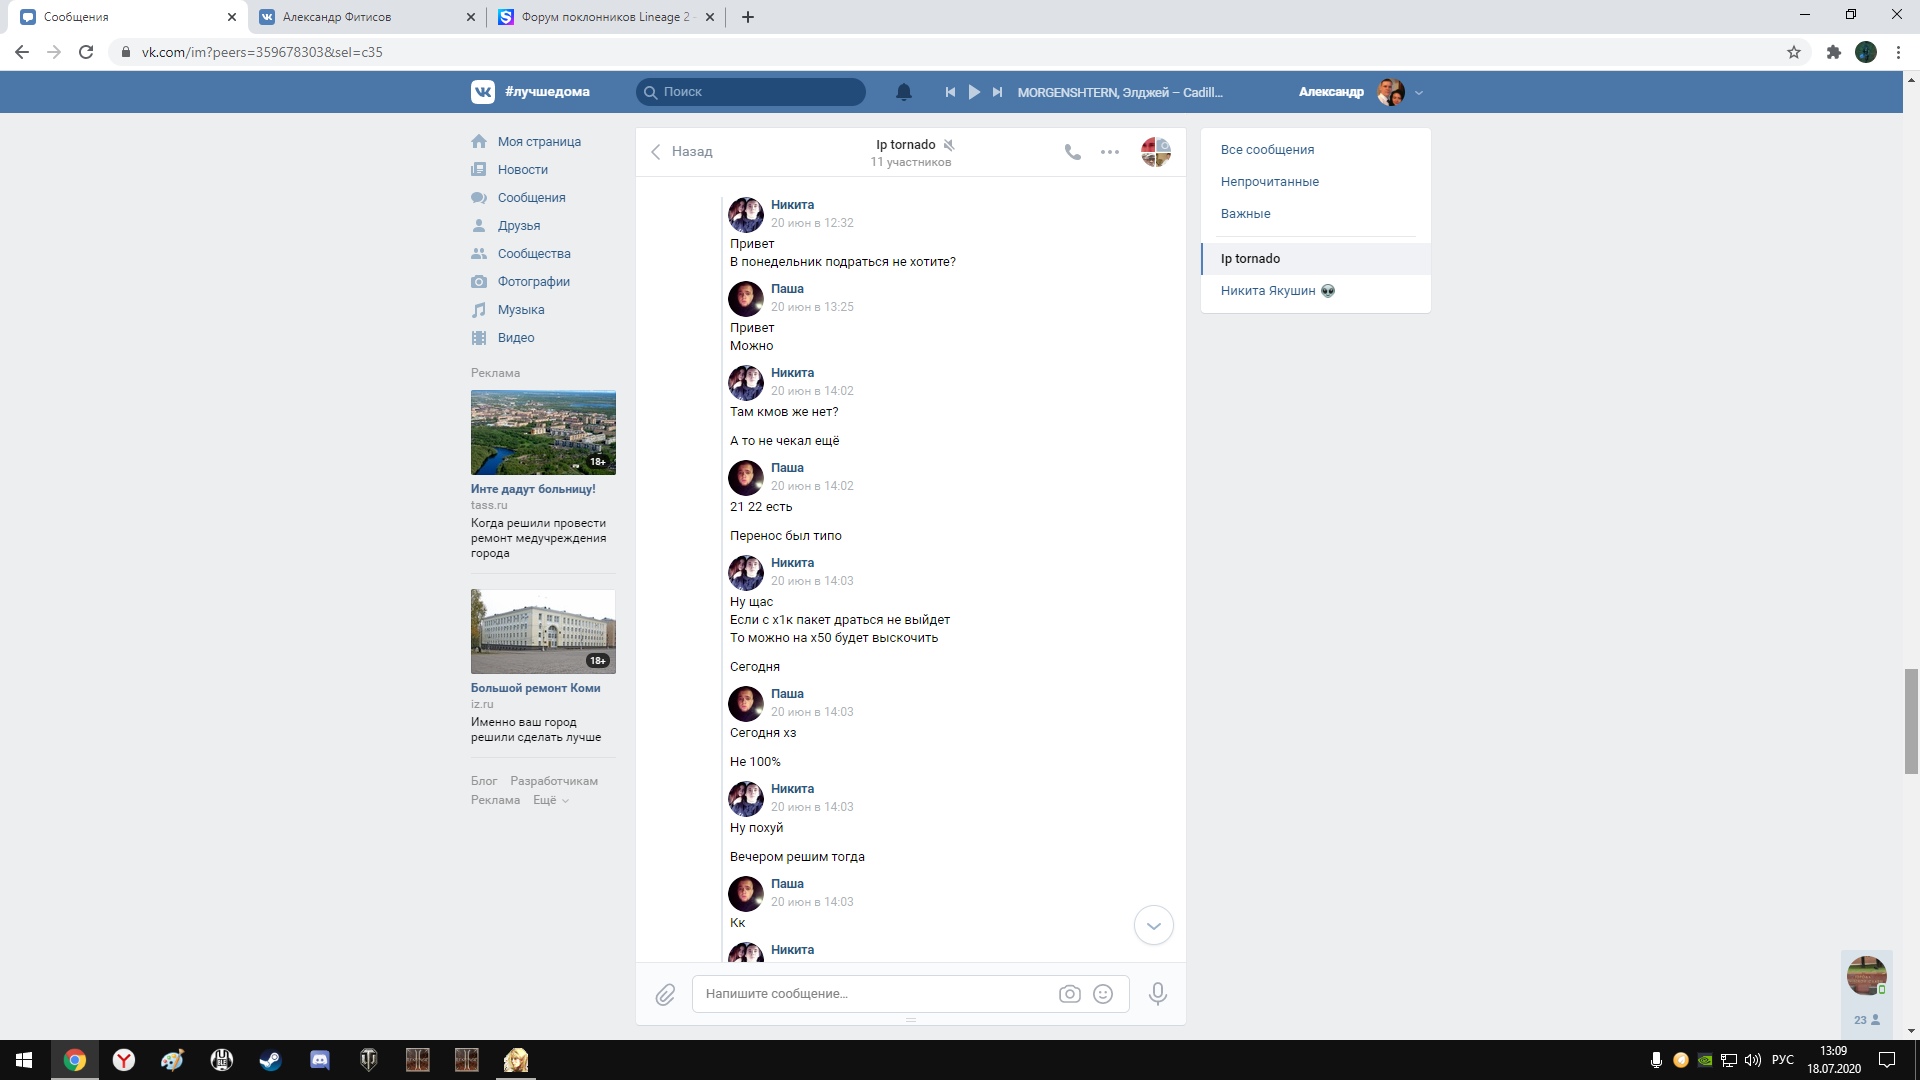The height and width of the screenshot is (1080, 1920).
Task: Click the camera photo icon in message box
Action: click(x=1069, y=994)
